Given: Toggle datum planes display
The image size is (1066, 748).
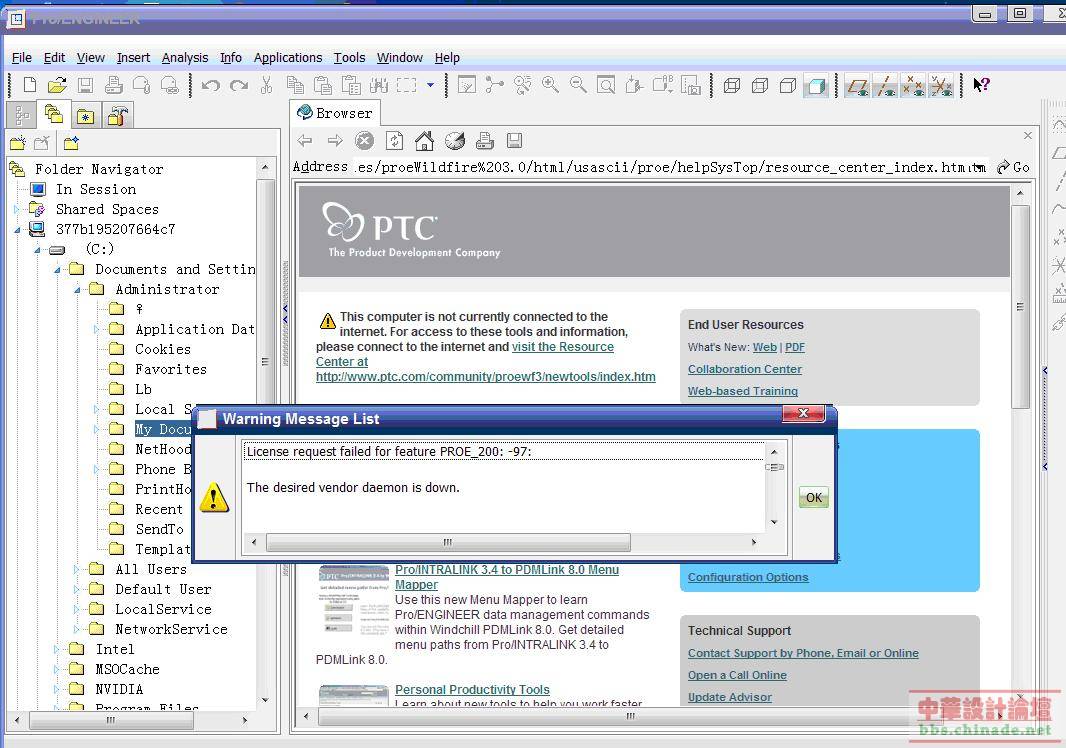Looking at the screenshot, I should pos(857,86).
